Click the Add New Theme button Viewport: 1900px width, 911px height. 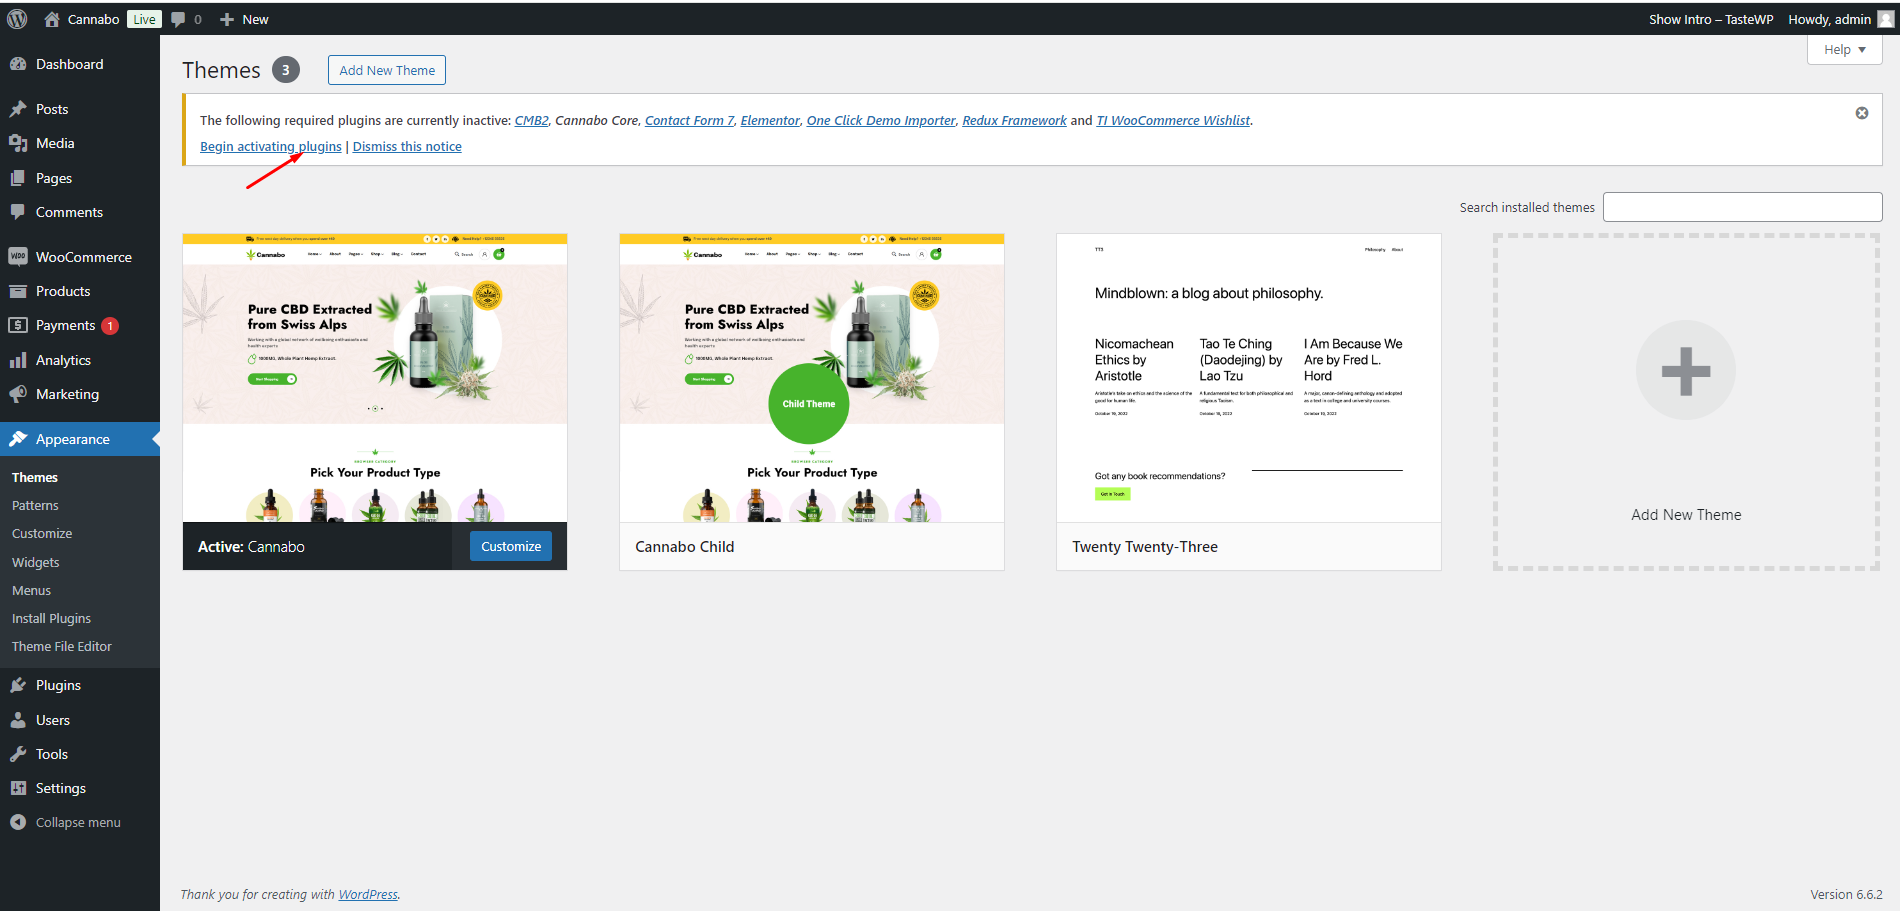[387, 70]
